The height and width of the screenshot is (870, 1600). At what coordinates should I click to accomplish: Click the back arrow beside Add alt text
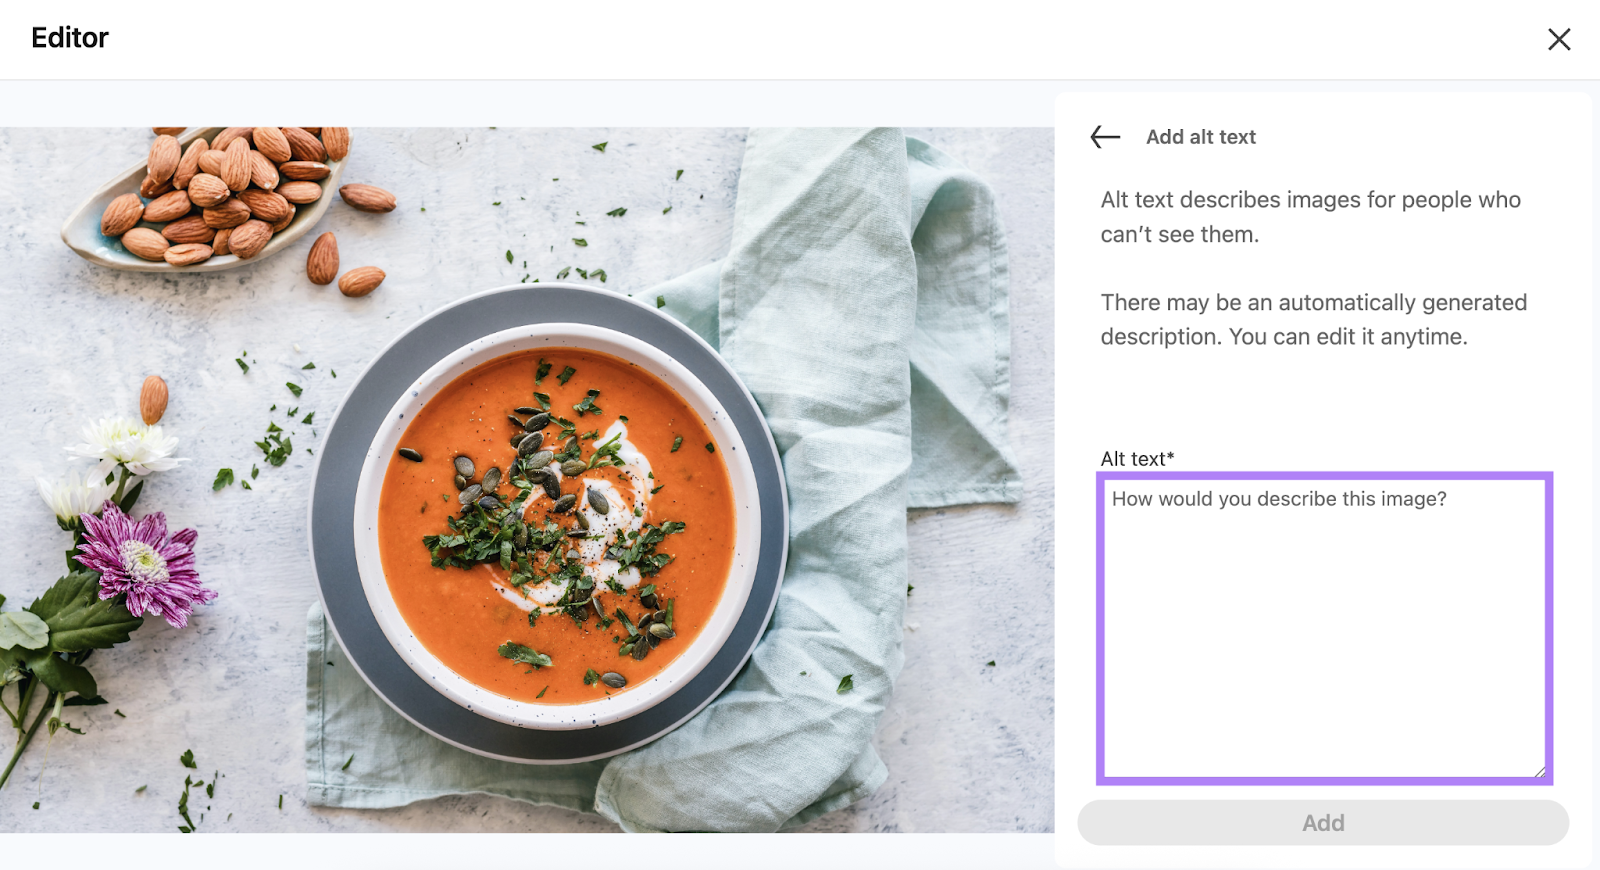coord(1103,137)
